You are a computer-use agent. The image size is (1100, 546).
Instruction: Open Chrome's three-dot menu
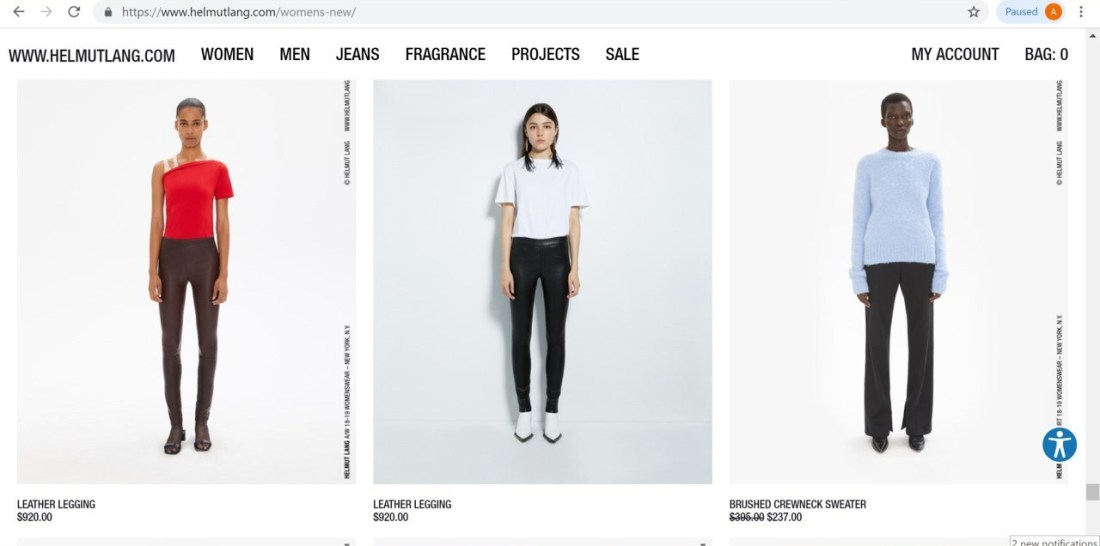point(1081,12)
